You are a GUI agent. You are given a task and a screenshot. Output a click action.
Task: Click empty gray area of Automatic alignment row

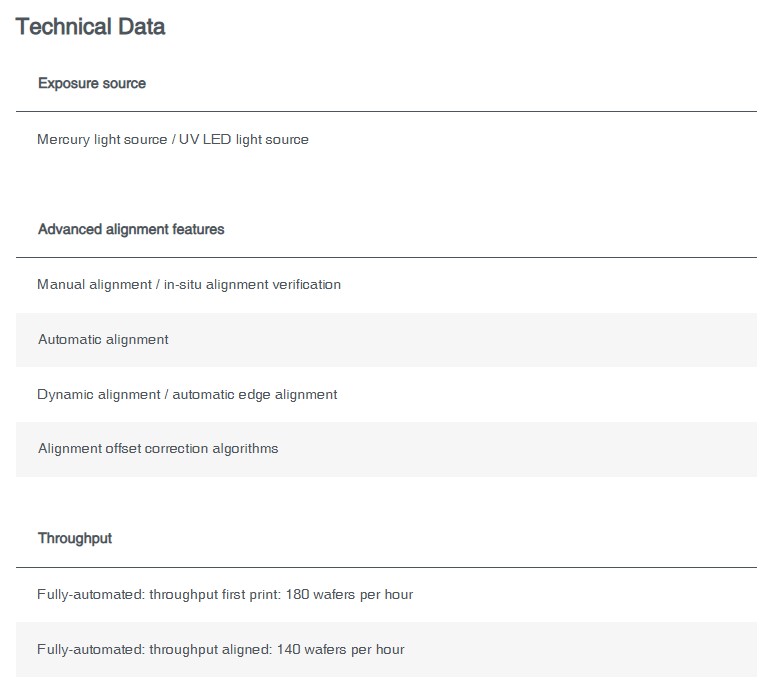point(461,340)
